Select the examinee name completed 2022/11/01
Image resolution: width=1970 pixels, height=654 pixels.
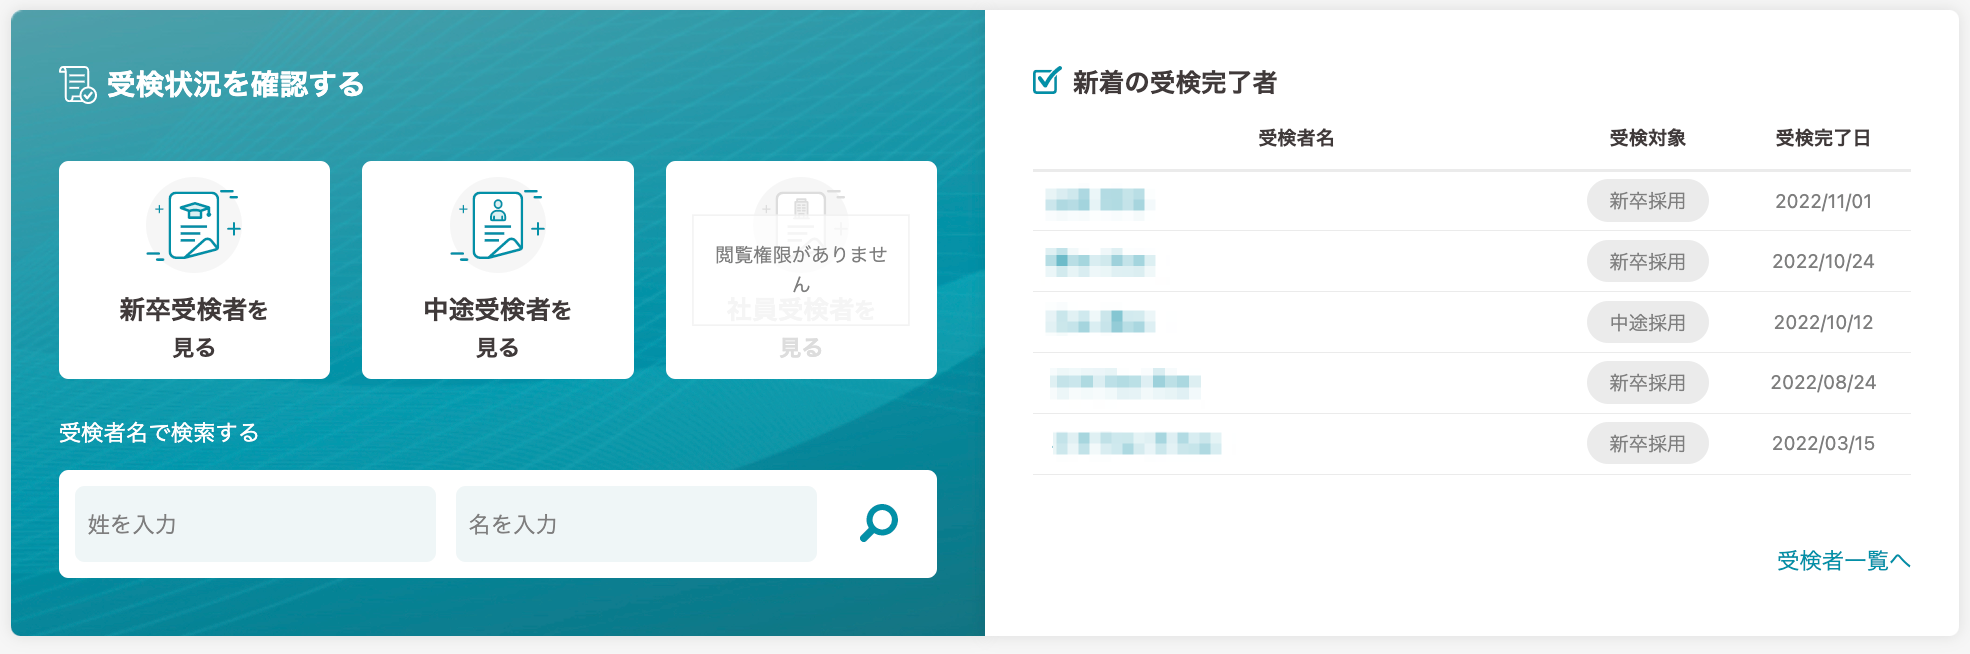(x=1096, y=201)
